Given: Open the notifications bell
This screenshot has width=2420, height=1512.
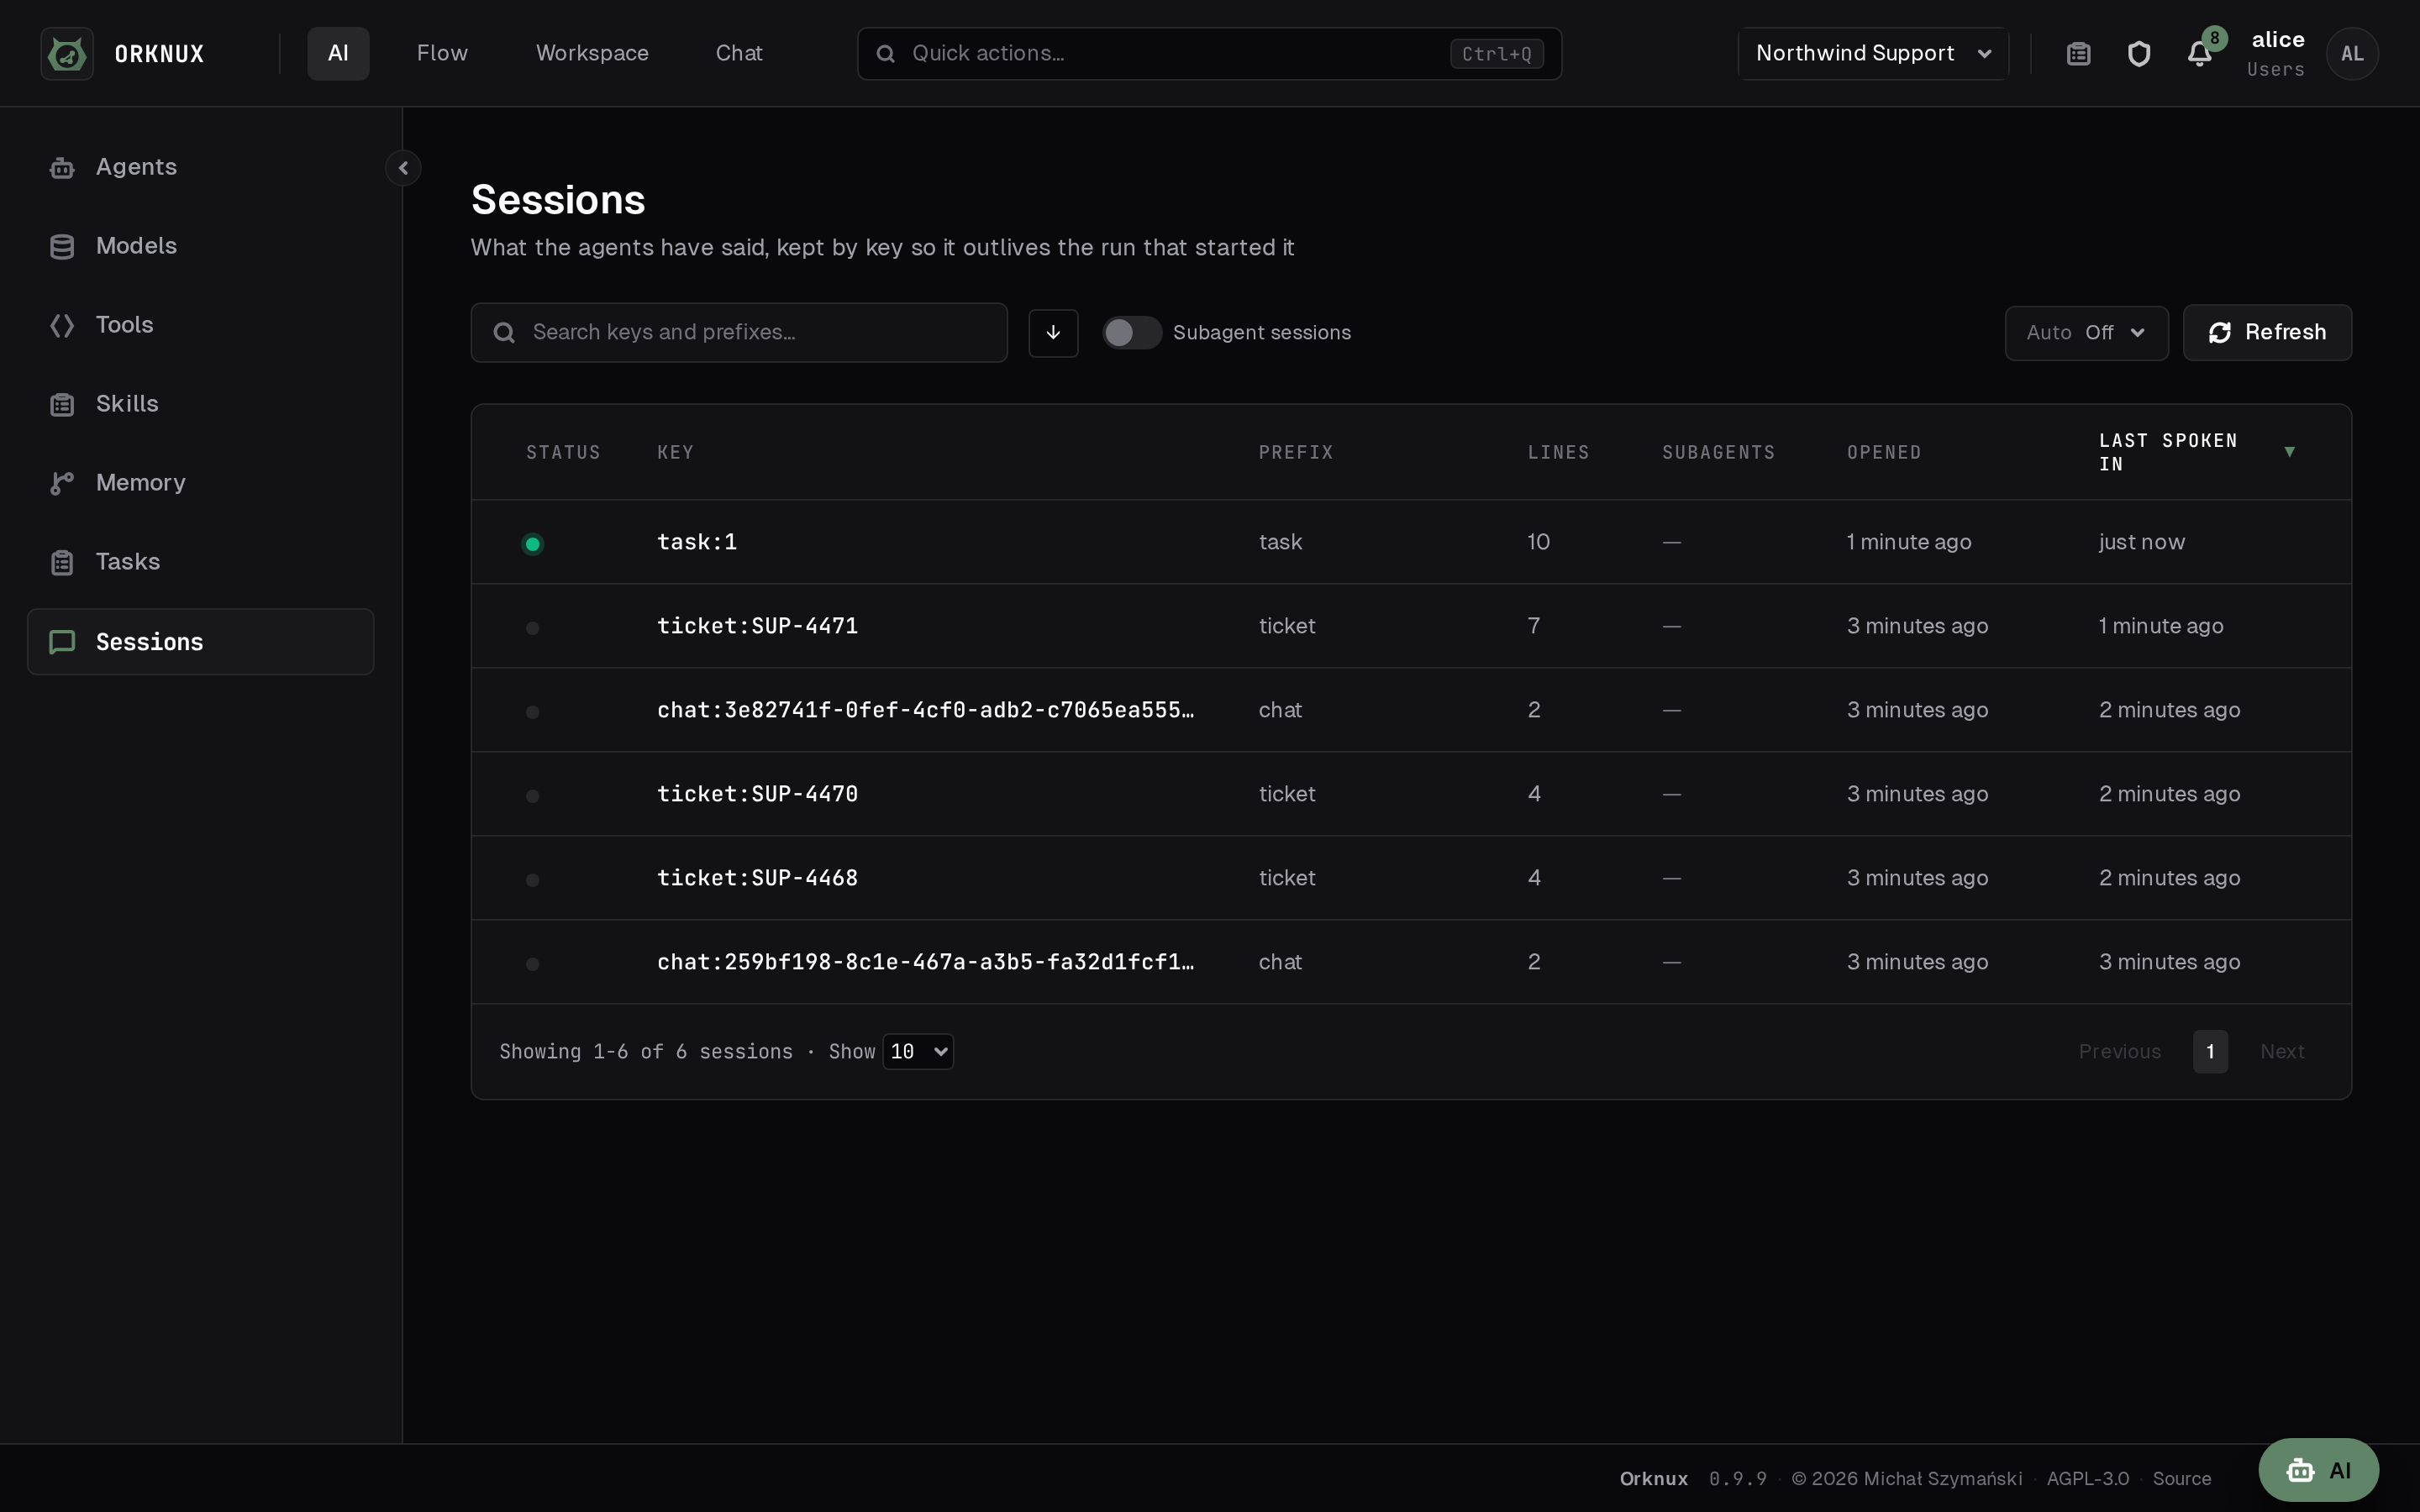Looking at the screenshot, I should tap(2199, 54).
